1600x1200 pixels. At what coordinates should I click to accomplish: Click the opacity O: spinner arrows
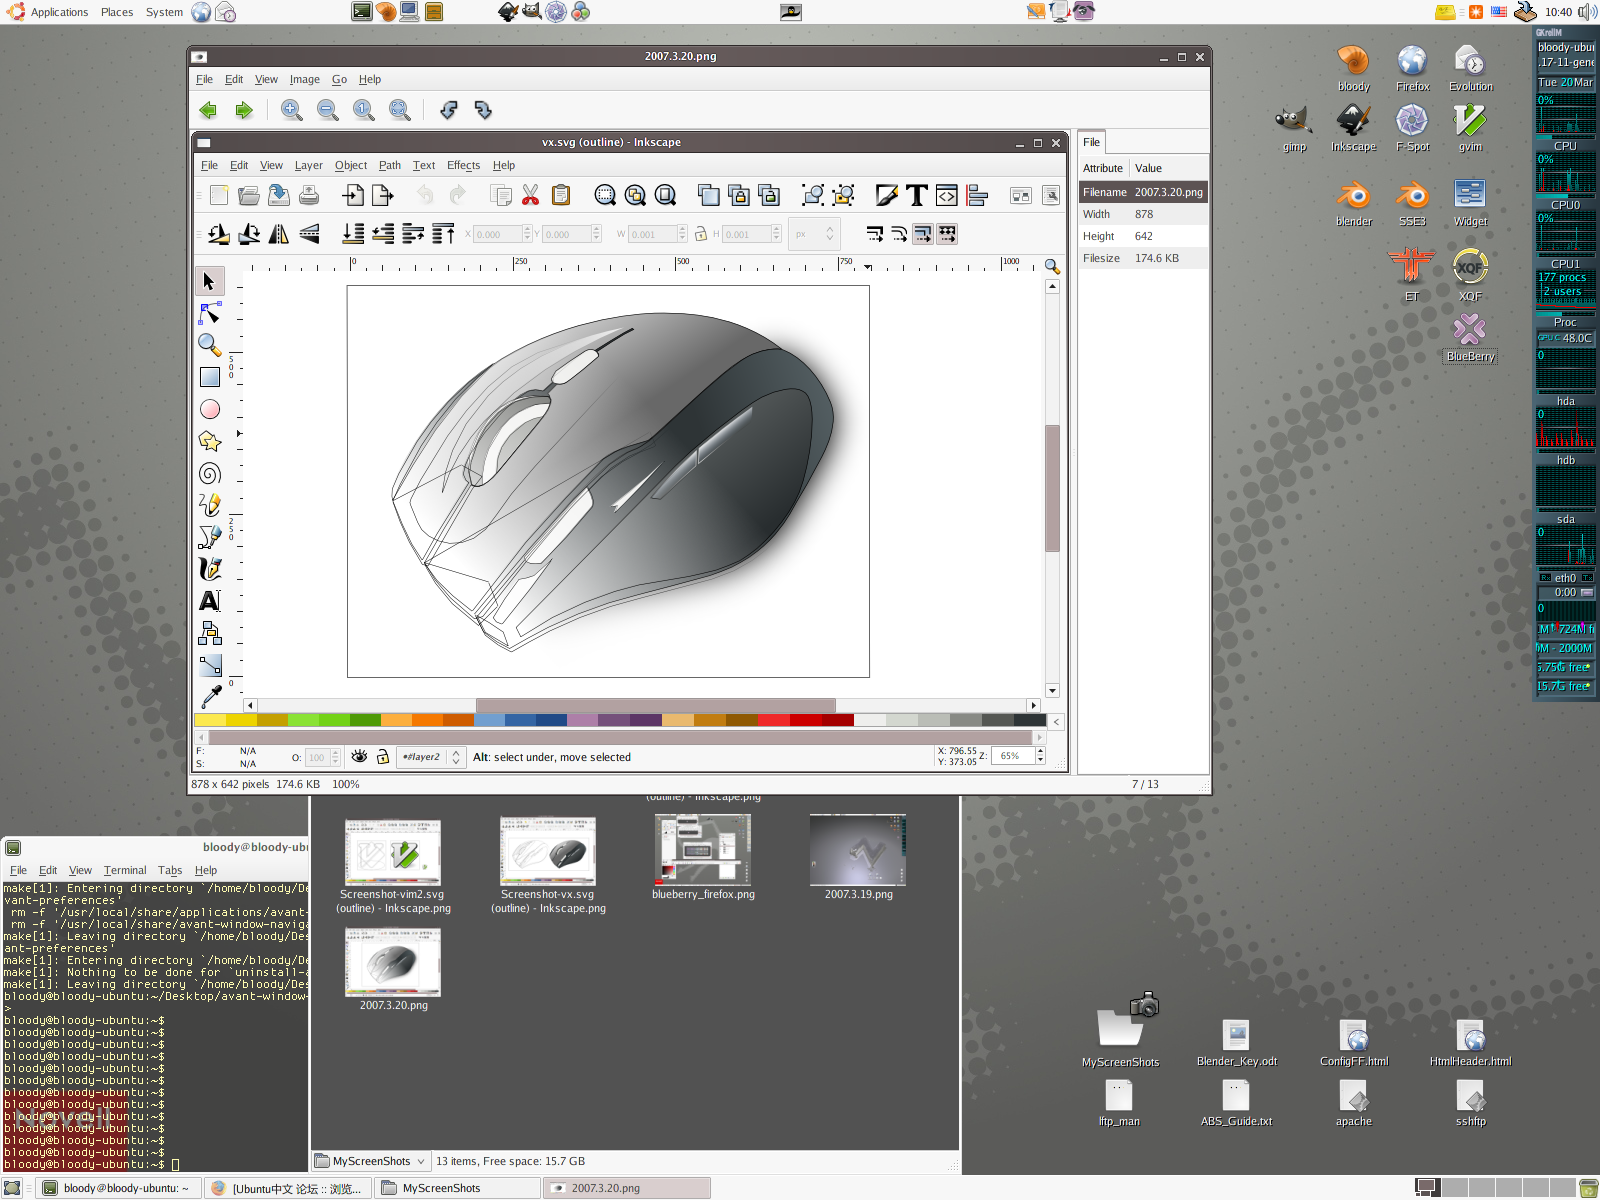click(335, 757)
